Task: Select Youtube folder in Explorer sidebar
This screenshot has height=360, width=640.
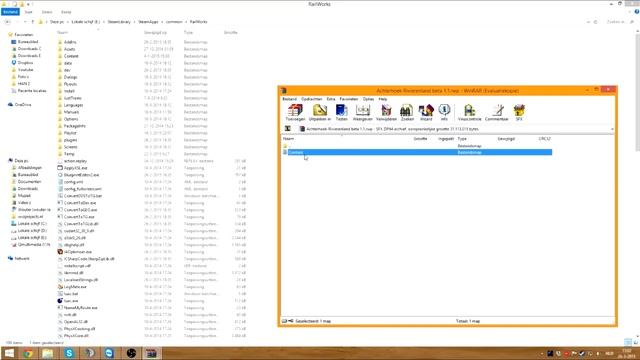Action: coord(25,69)
